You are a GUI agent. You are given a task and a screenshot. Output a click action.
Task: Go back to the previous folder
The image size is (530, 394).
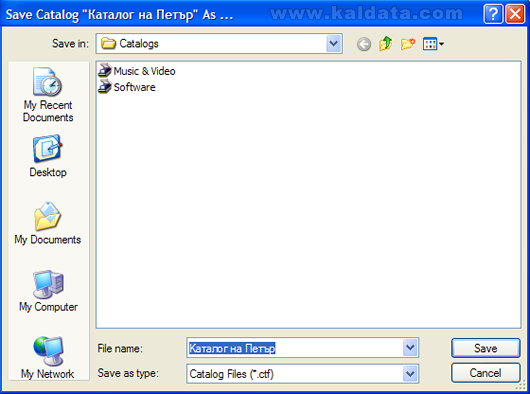[x=364, y=44]
